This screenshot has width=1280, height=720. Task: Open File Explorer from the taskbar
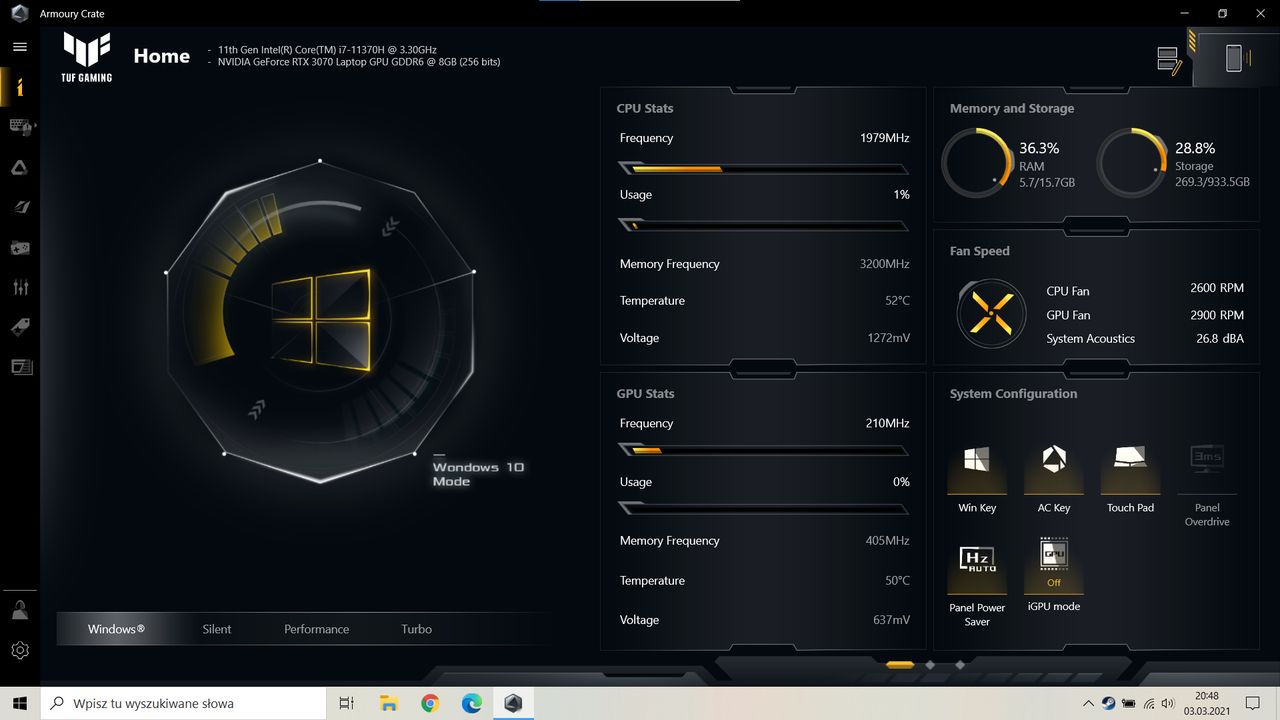tap(388, 703)
